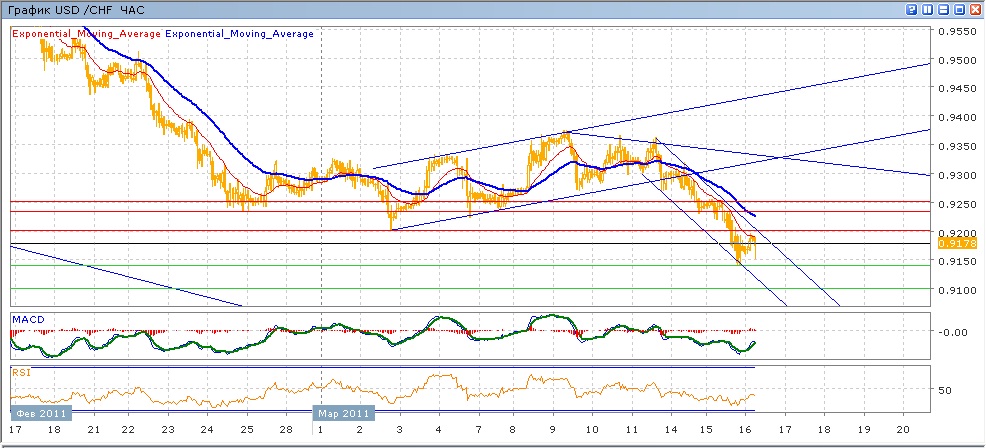Click the RSI 50 level label

[x=944, y=390]
